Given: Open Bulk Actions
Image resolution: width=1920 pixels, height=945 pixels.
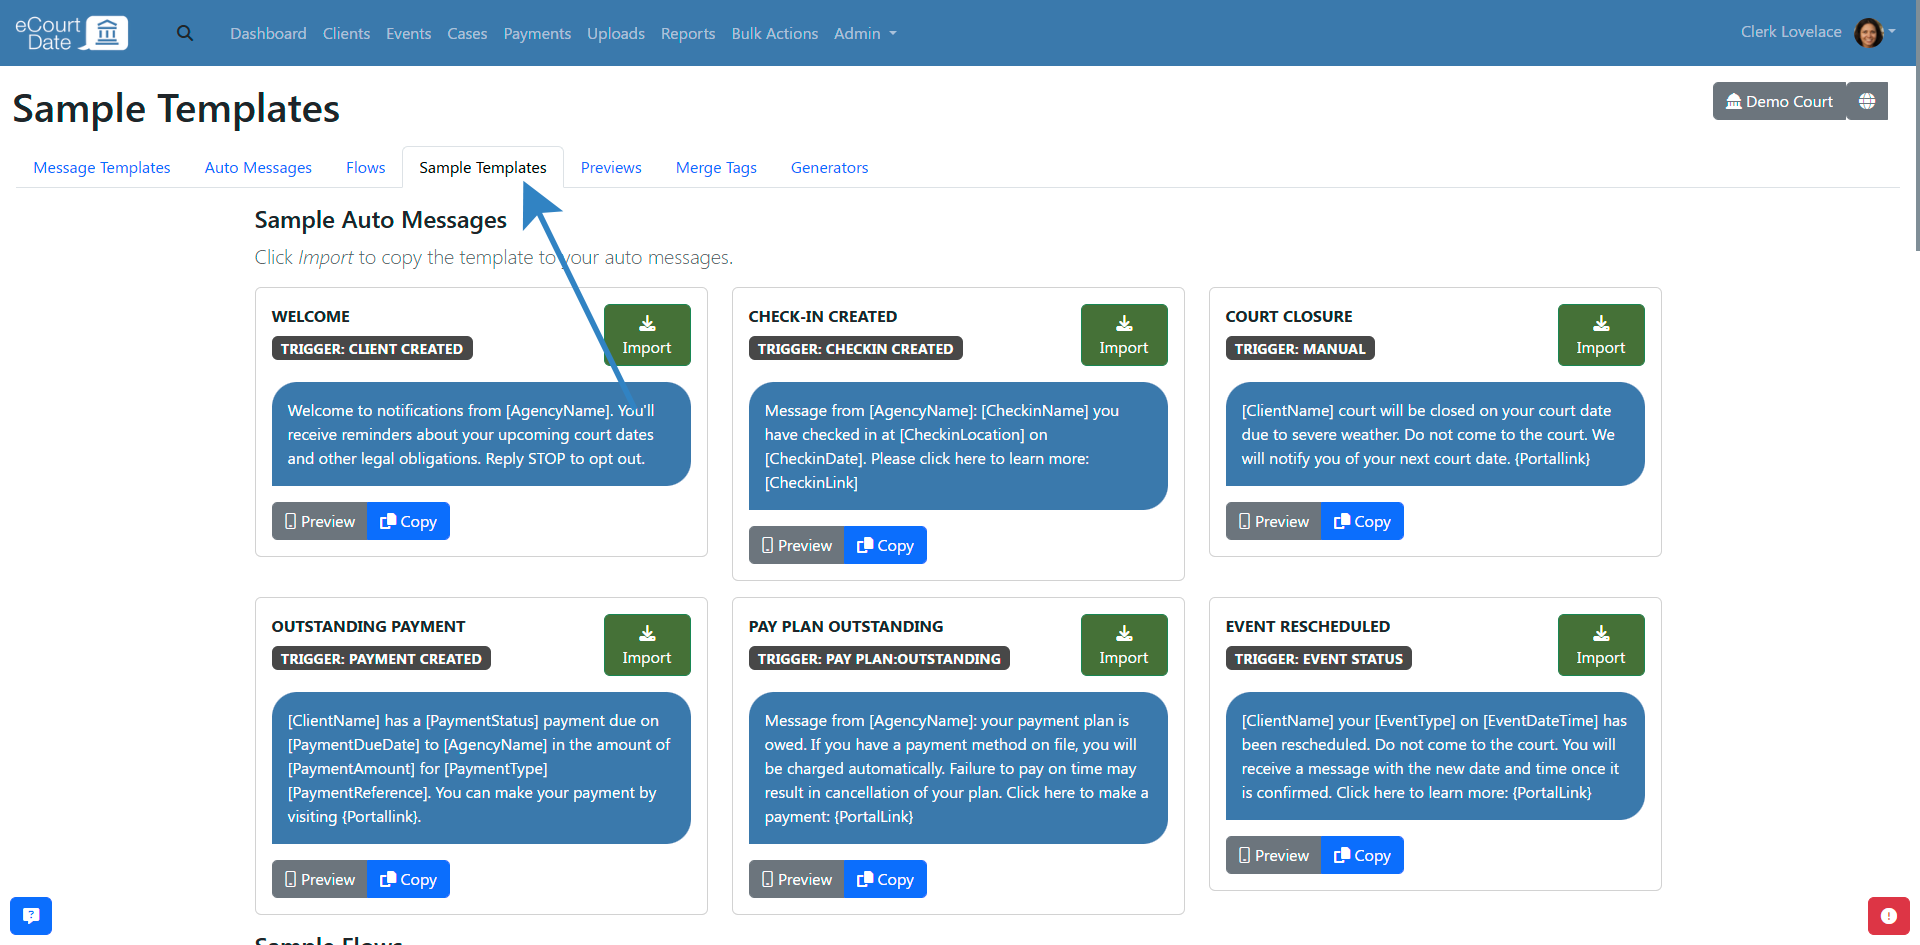Looking at the screenshot, I should click(775, 33).
